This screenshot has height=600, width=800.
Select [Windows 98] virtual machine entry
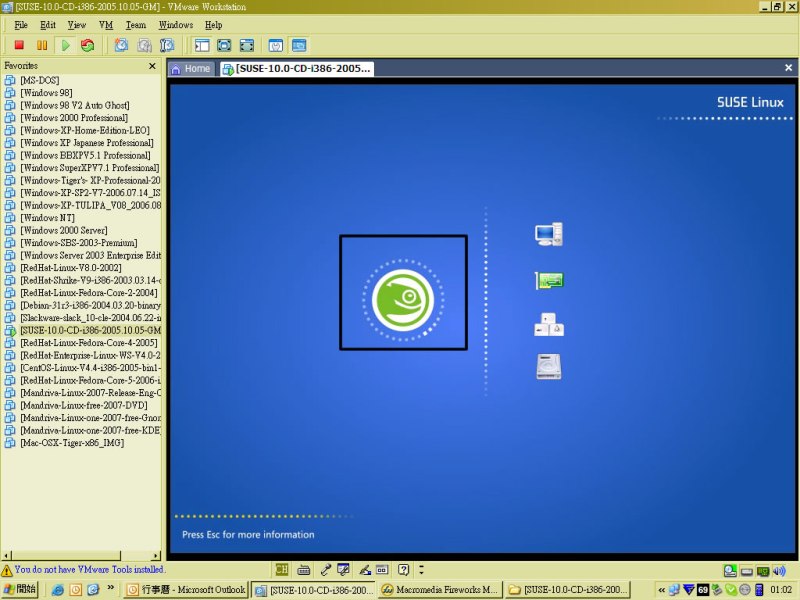(x=46, y=92)
